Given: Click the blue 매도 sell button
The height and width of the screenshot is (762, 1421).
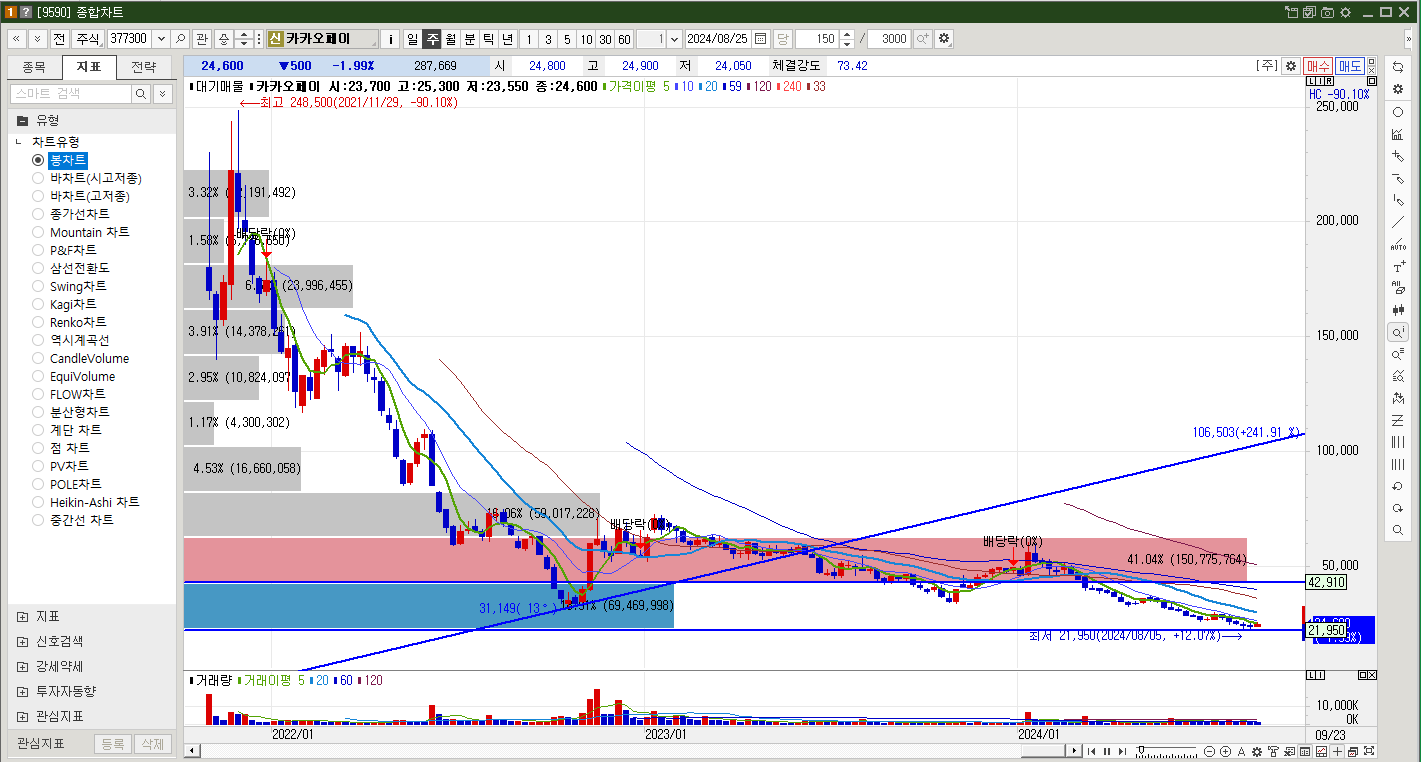Looking at the screenshot, I should (1350, 65).
